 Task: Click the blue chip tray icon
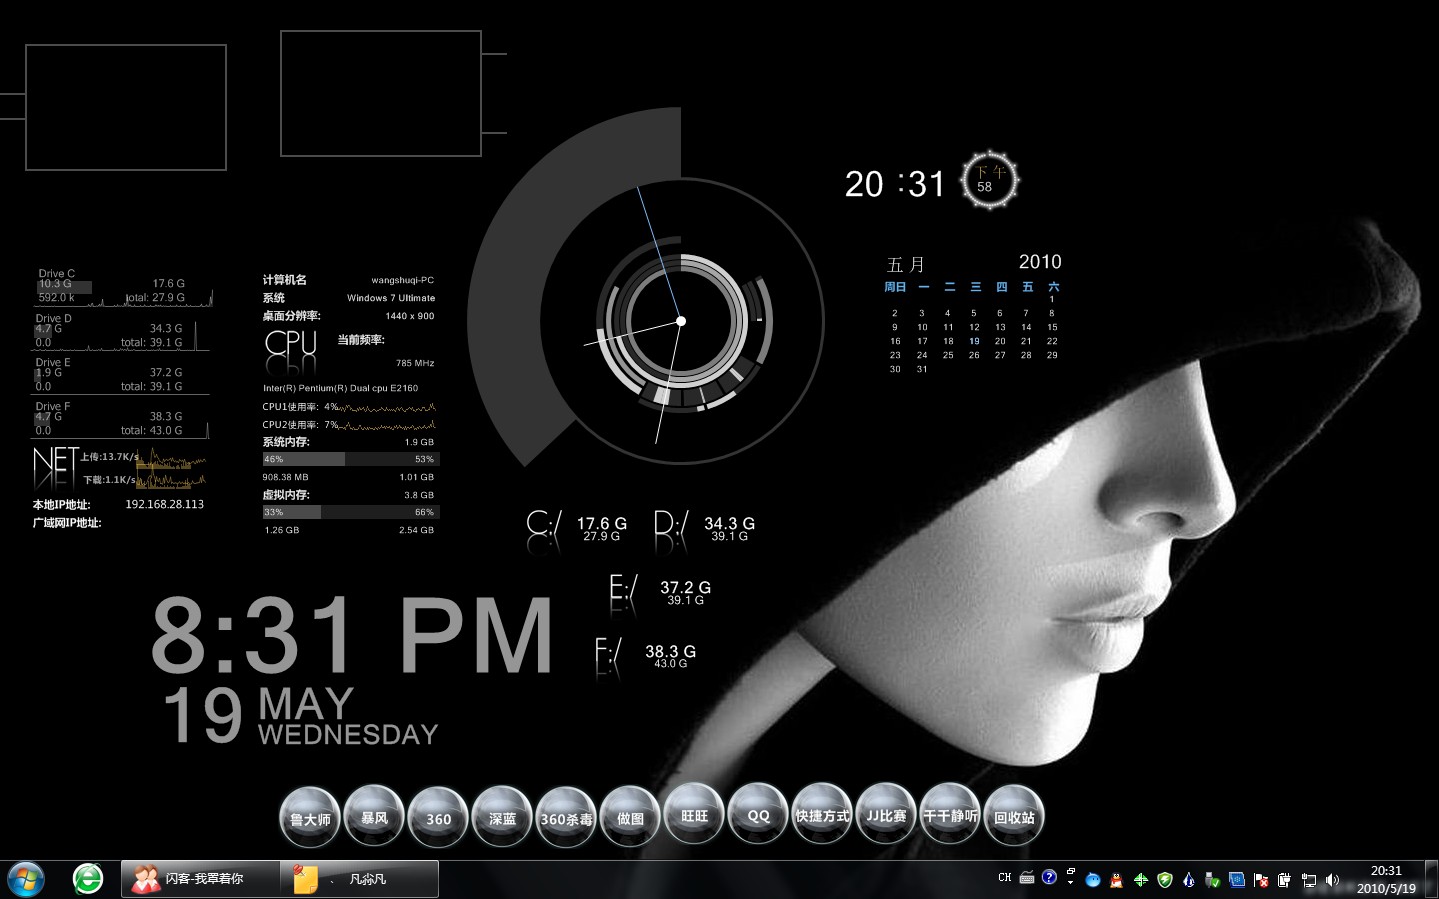(1237, 880)
